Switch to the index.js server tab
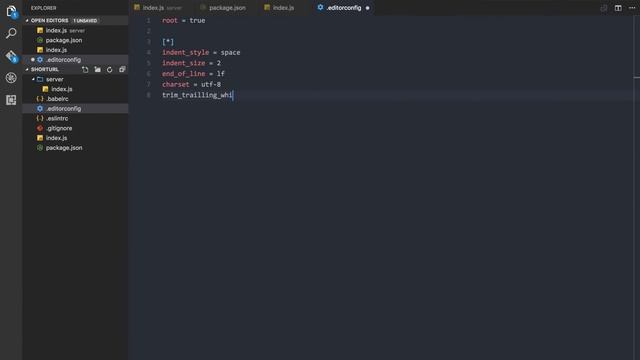This screenshot has width=640, height=360. (x=158, y=8)
